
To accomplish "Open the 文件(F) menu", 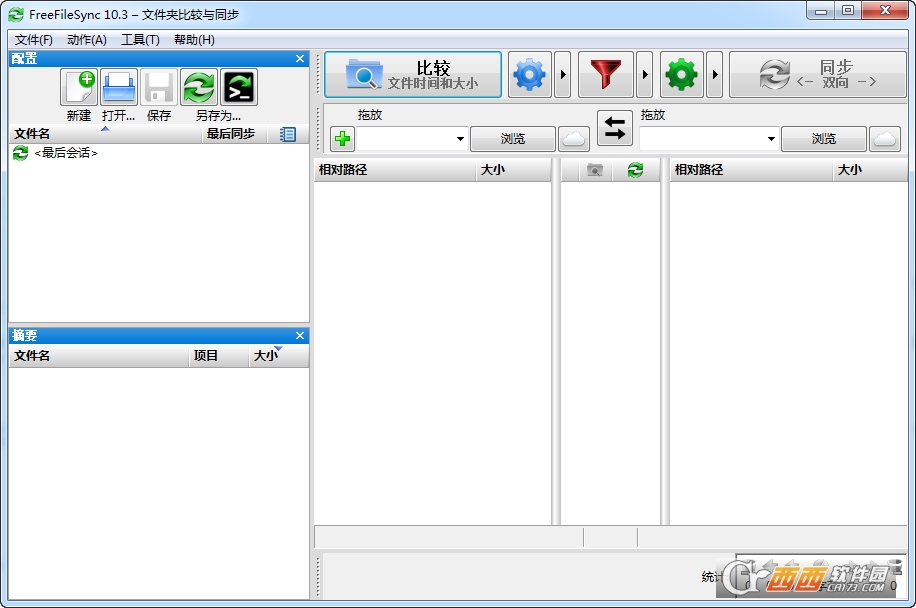I will point(33,40).
